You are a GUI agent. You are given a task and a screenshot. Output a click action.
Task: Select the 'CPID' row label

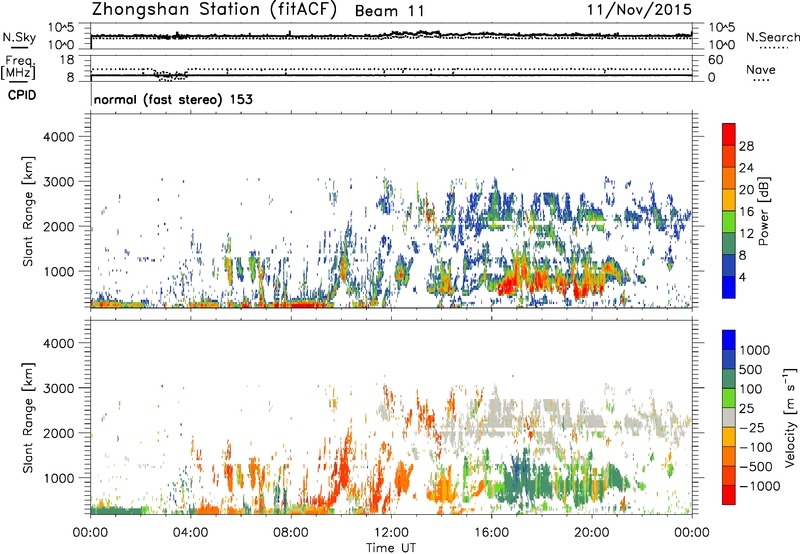click(22, 95)
